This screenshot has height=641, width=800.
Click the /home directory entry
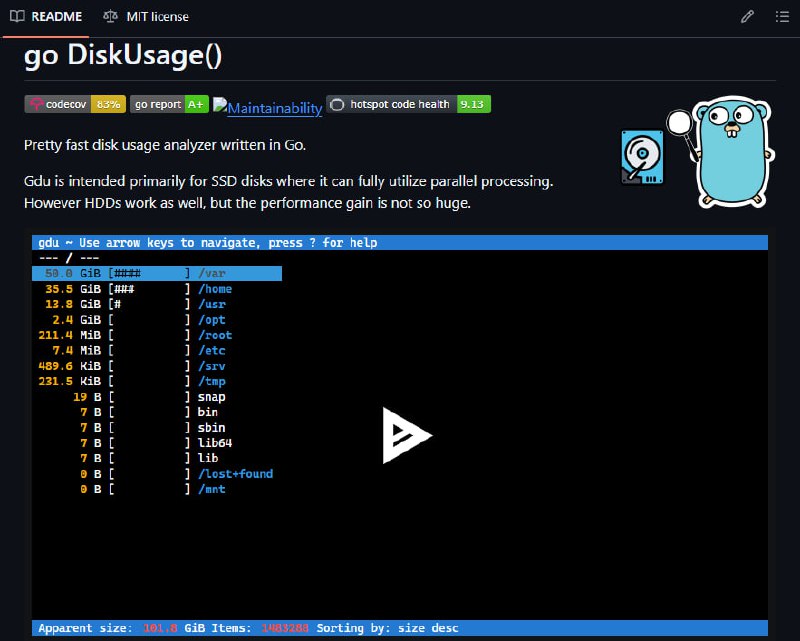pyautogui.click(x=215, y=289)
